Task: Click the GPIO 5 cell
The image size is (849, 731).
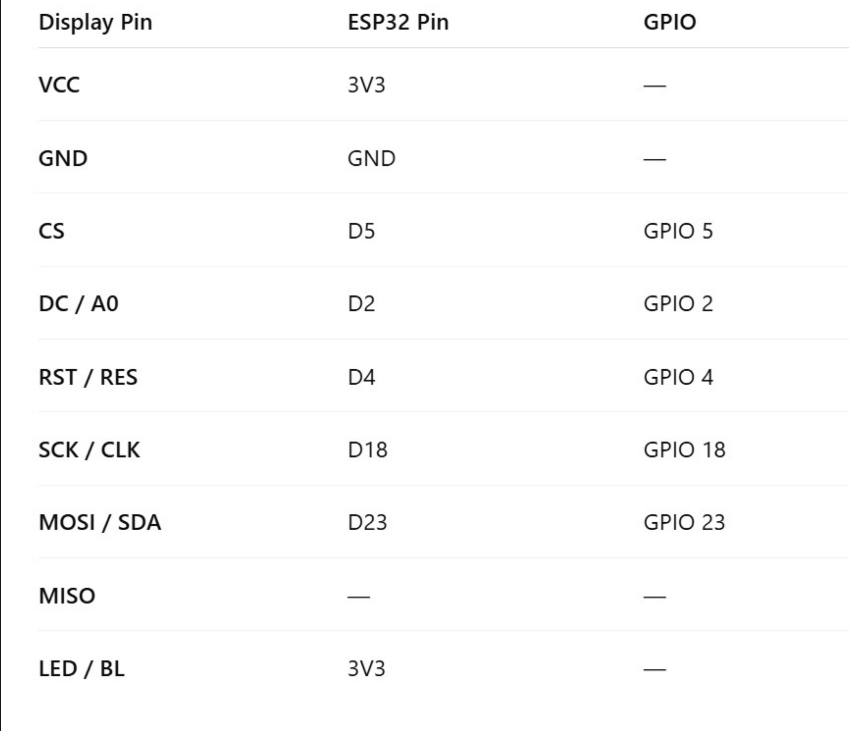Action: [678, 231]
